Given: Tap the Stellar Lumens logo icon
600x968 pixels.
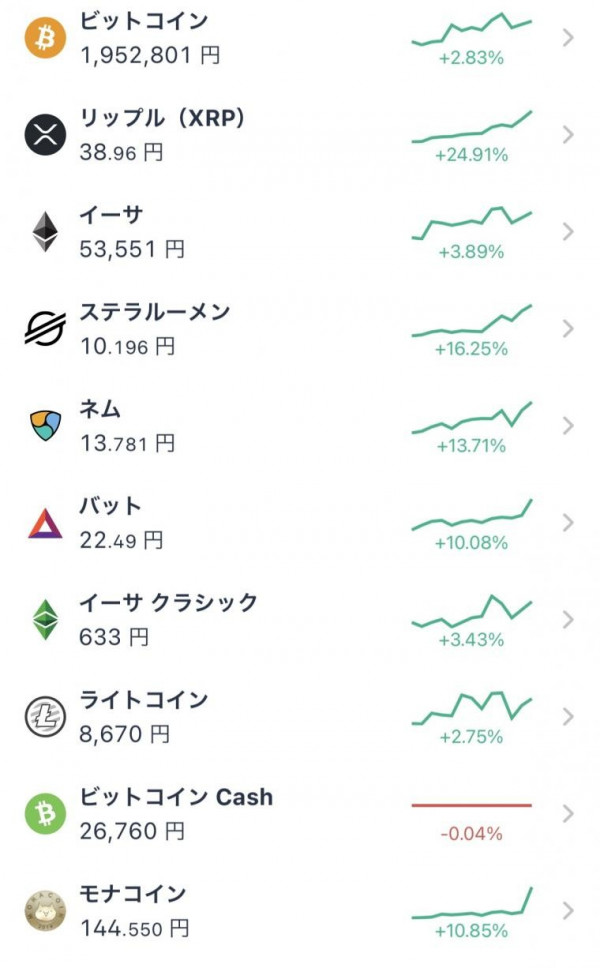Looking at the screenshot, I should click(45, 328).
